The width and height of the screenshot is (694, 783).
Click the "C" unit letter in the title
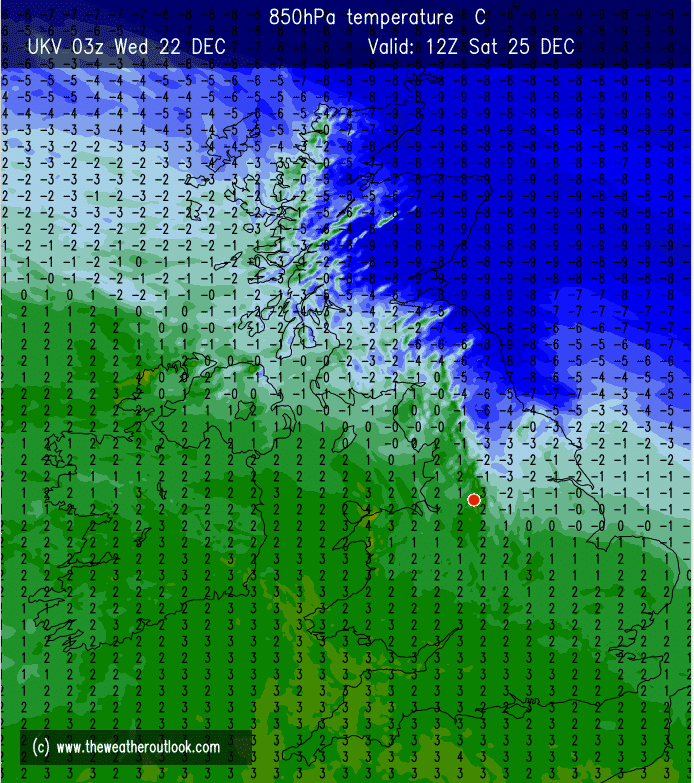481,17
